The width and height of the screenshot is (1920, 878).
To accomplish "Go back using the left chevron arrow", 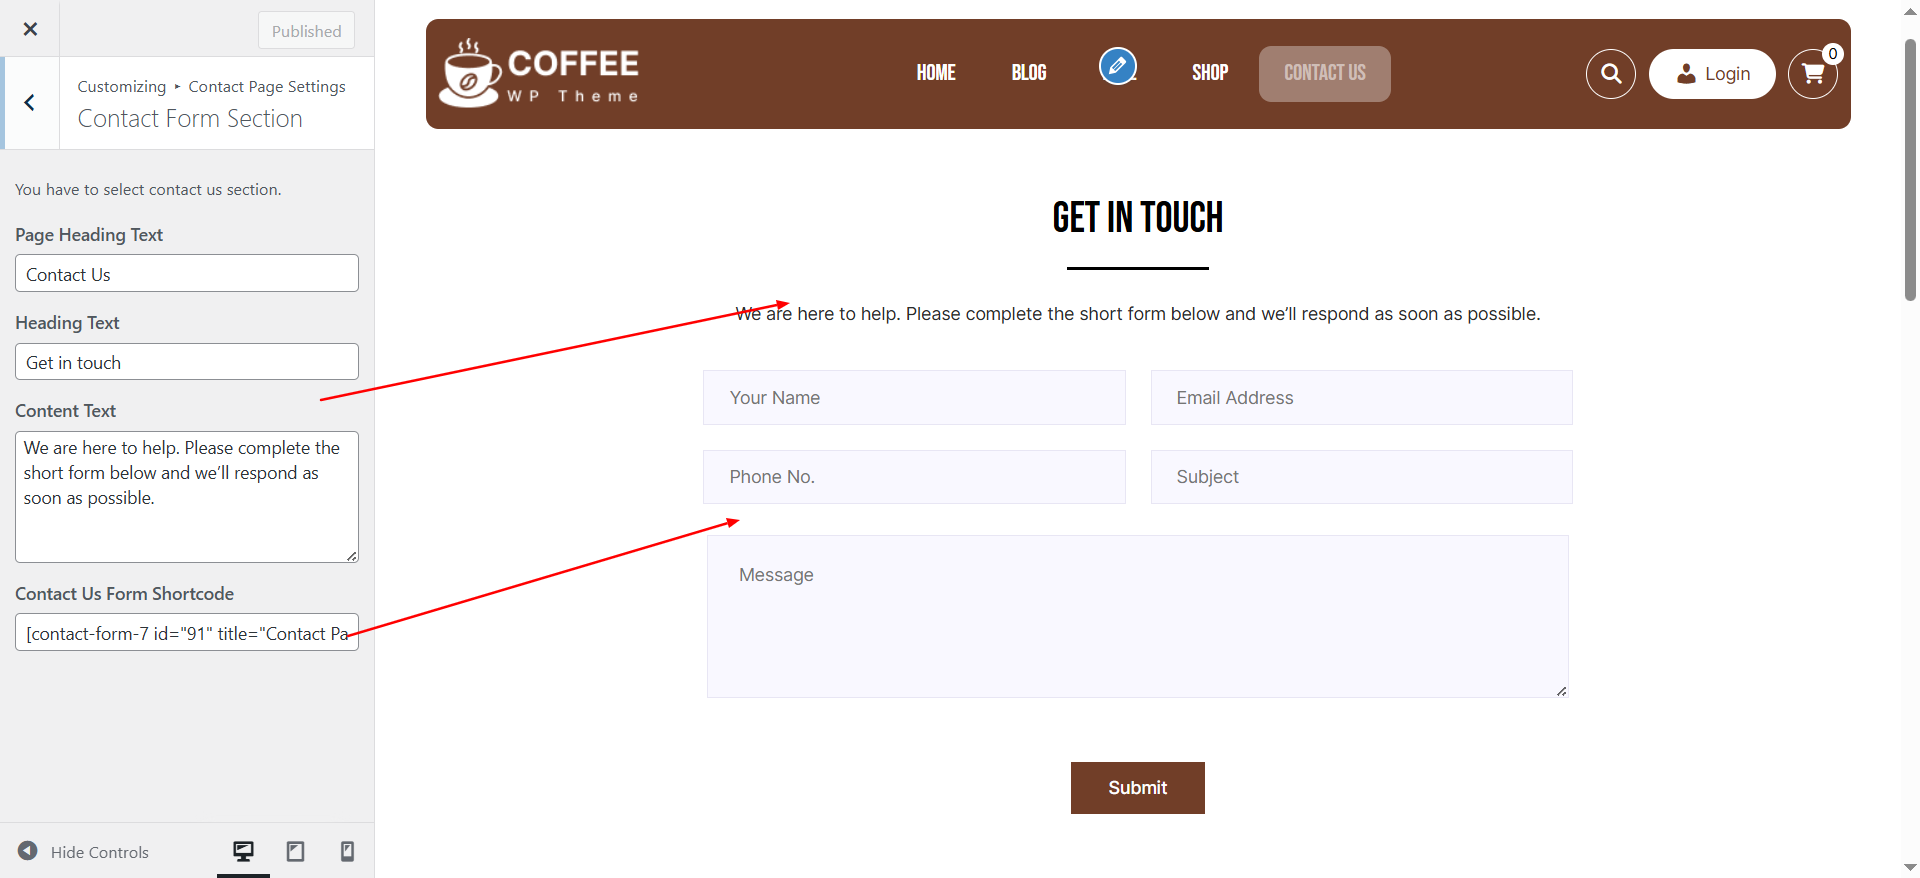I will coord(30,103).
